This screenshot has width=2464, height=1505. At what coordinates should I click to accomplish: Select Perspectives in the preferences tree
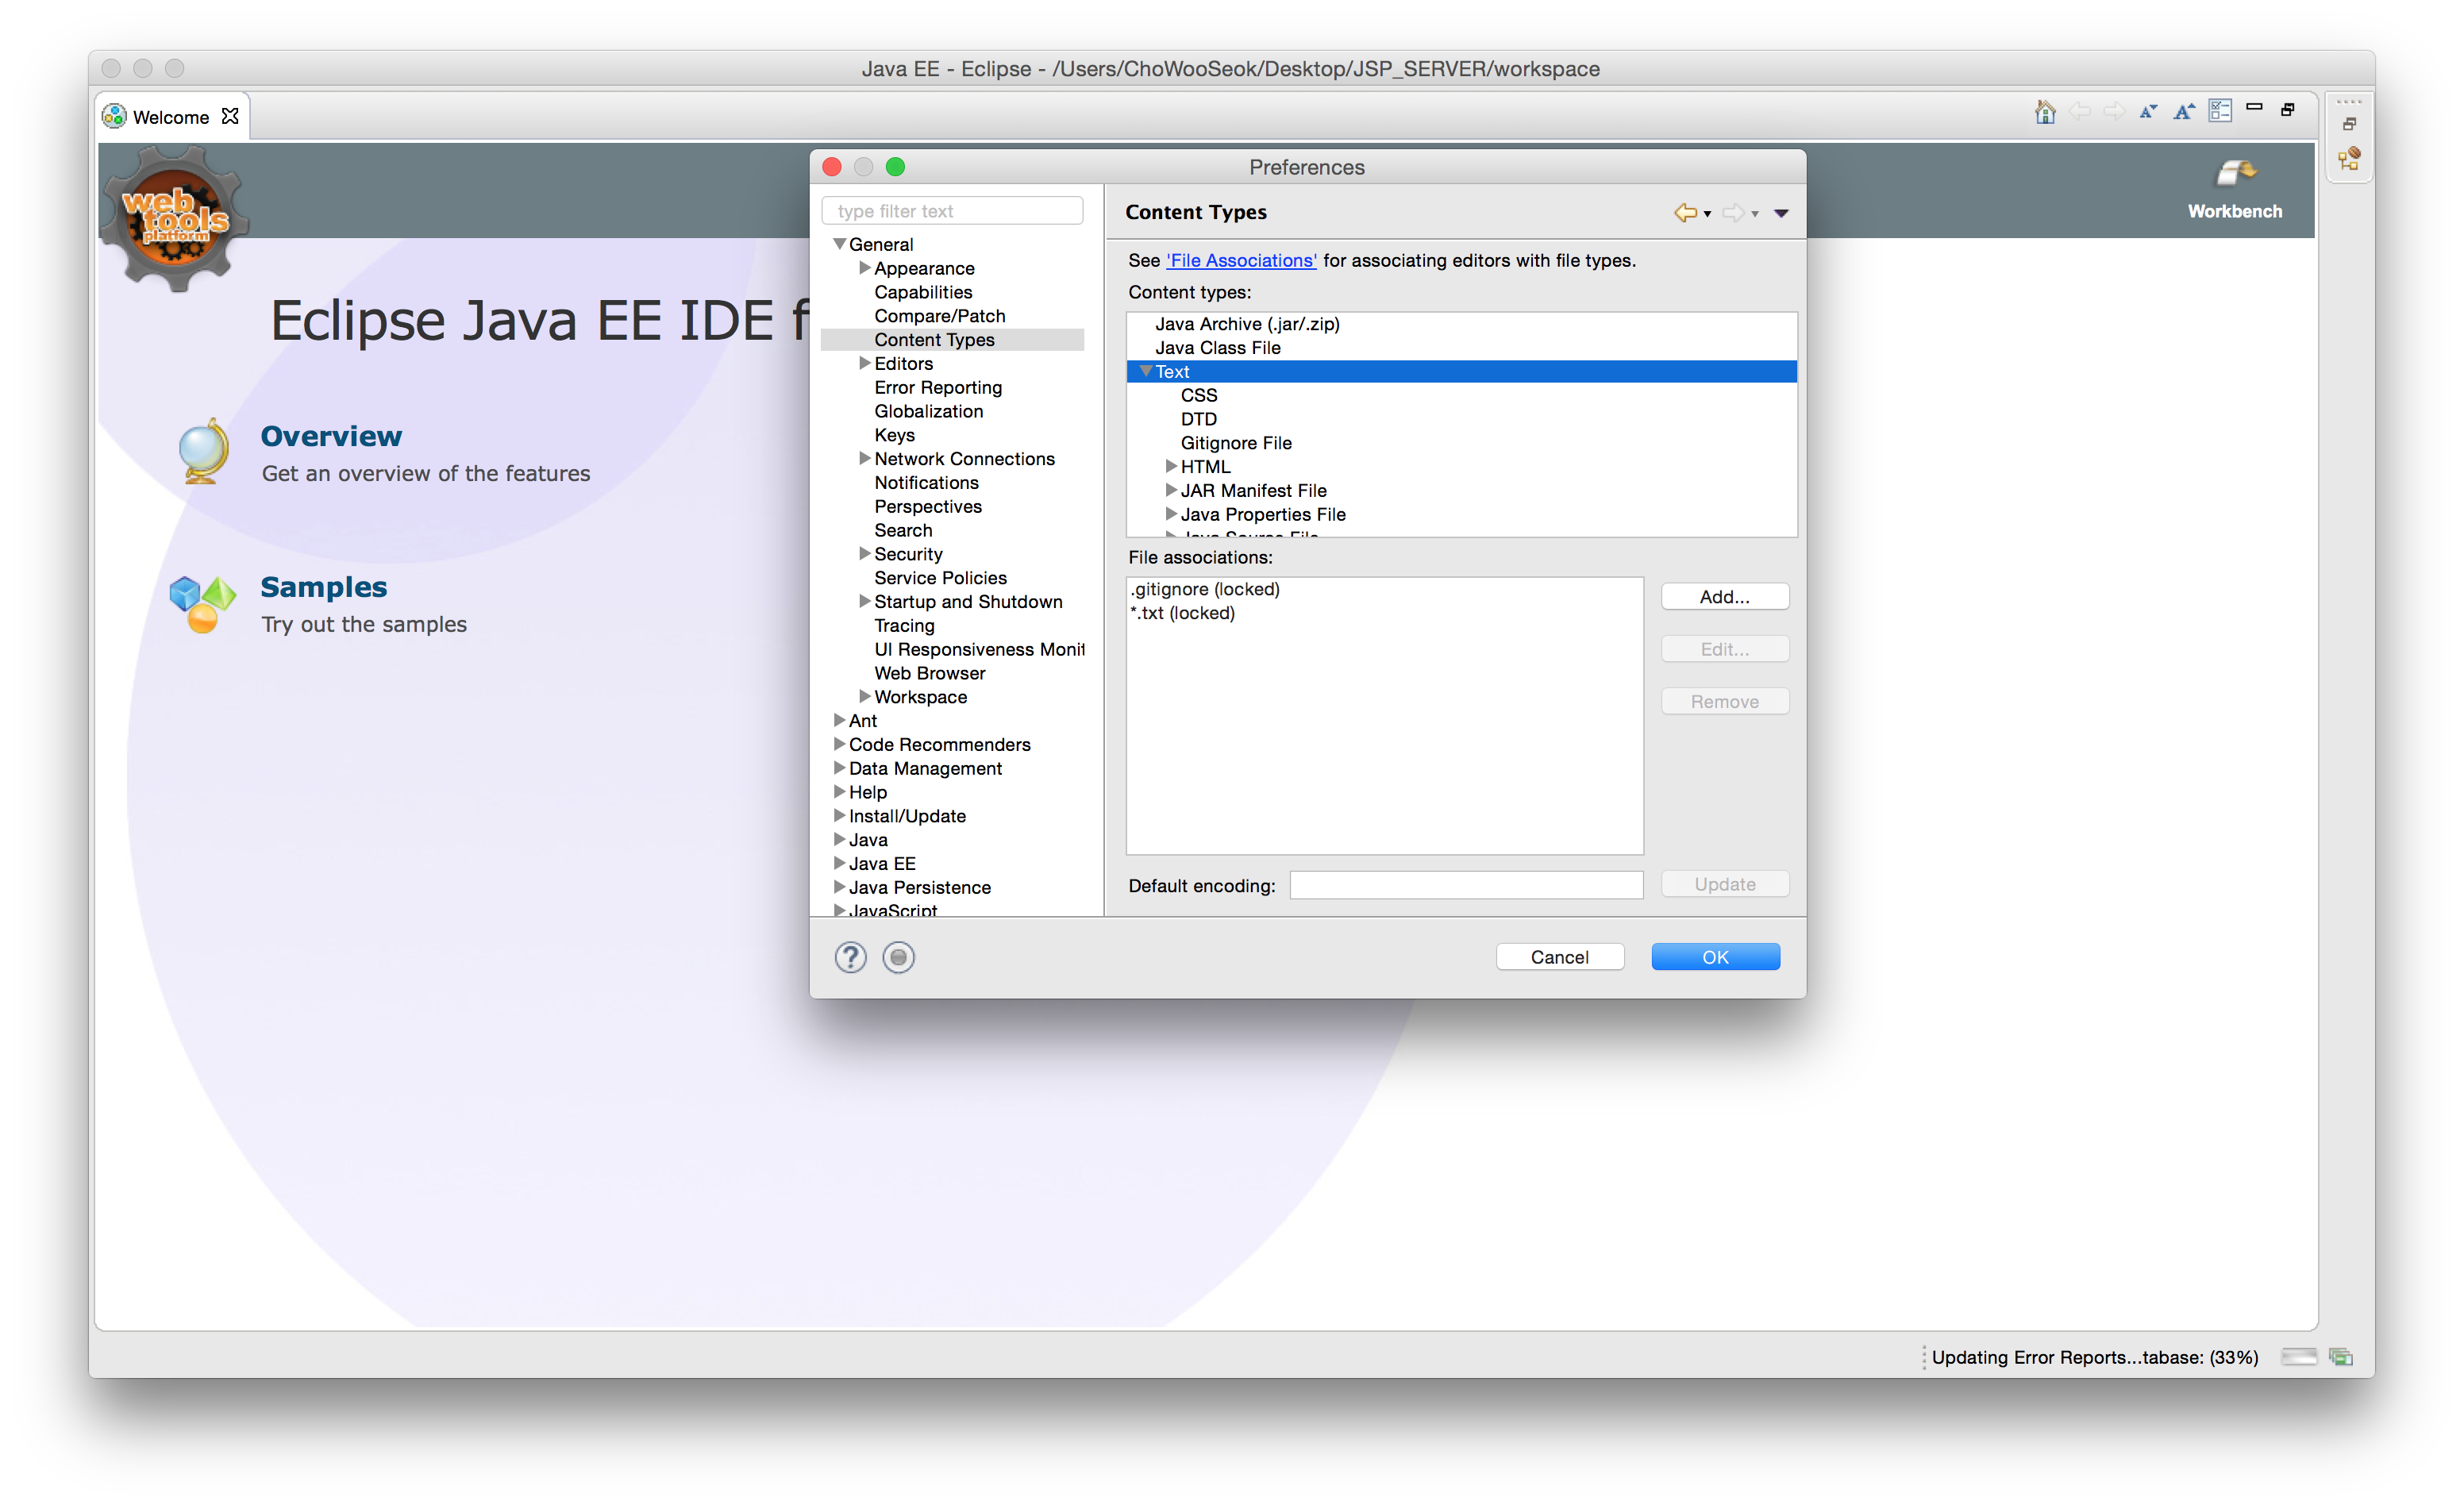point(927,506)
